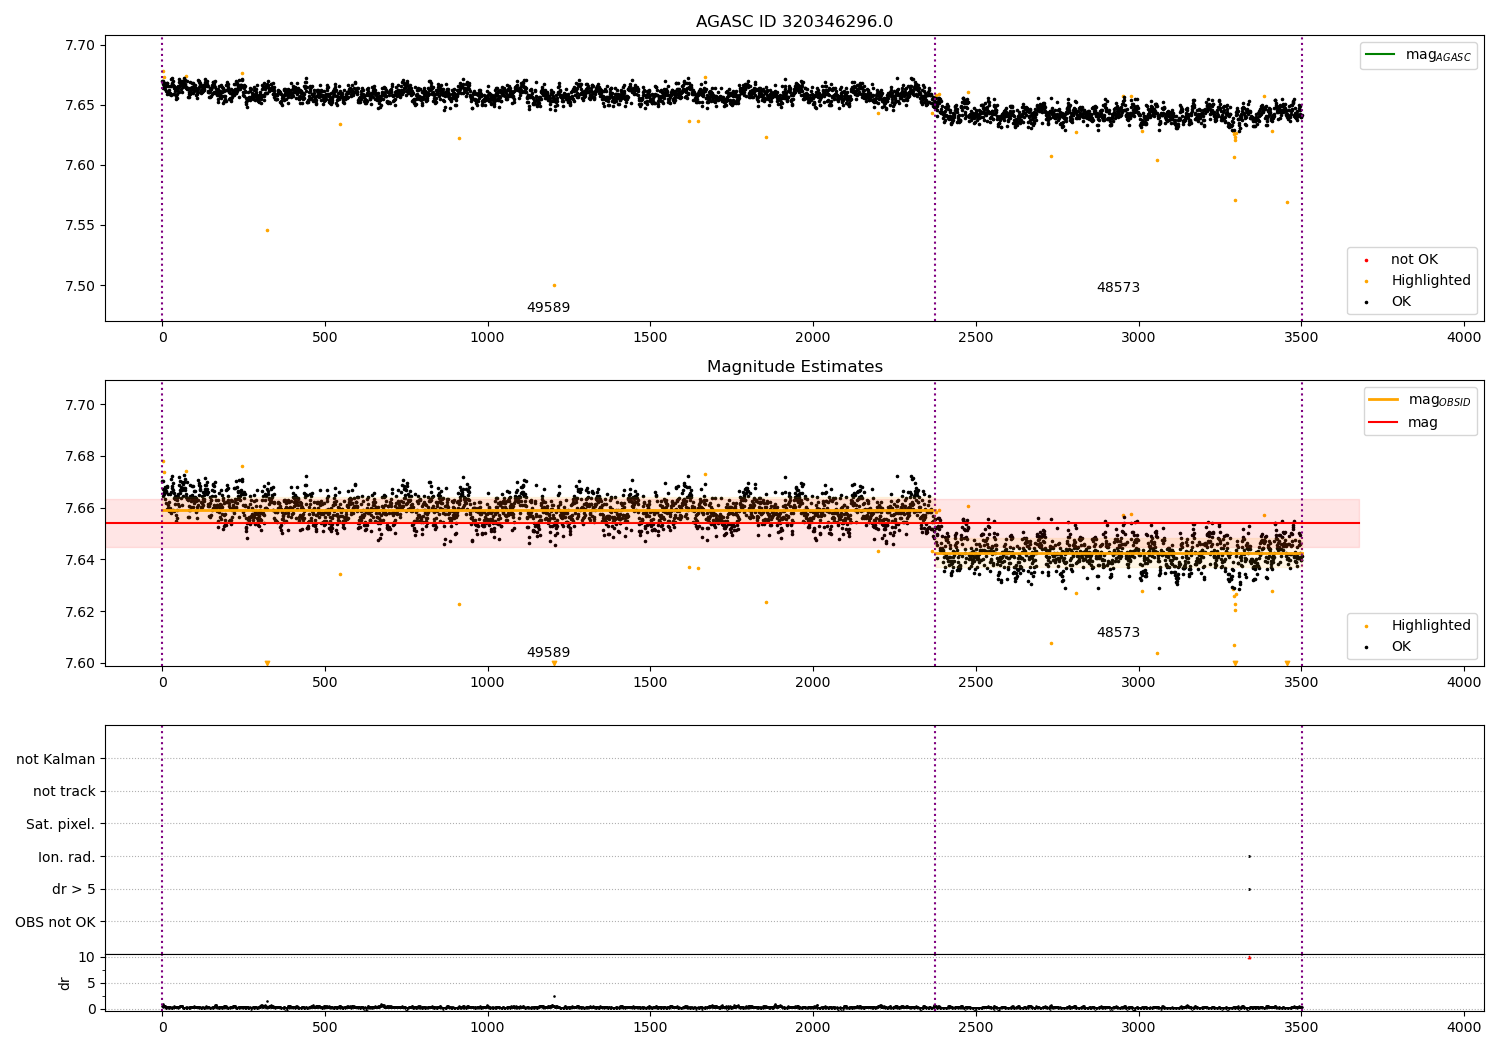Click the lowest orange outlier near 7.50, top plot

pyautogui.click(x=554, y=285)
